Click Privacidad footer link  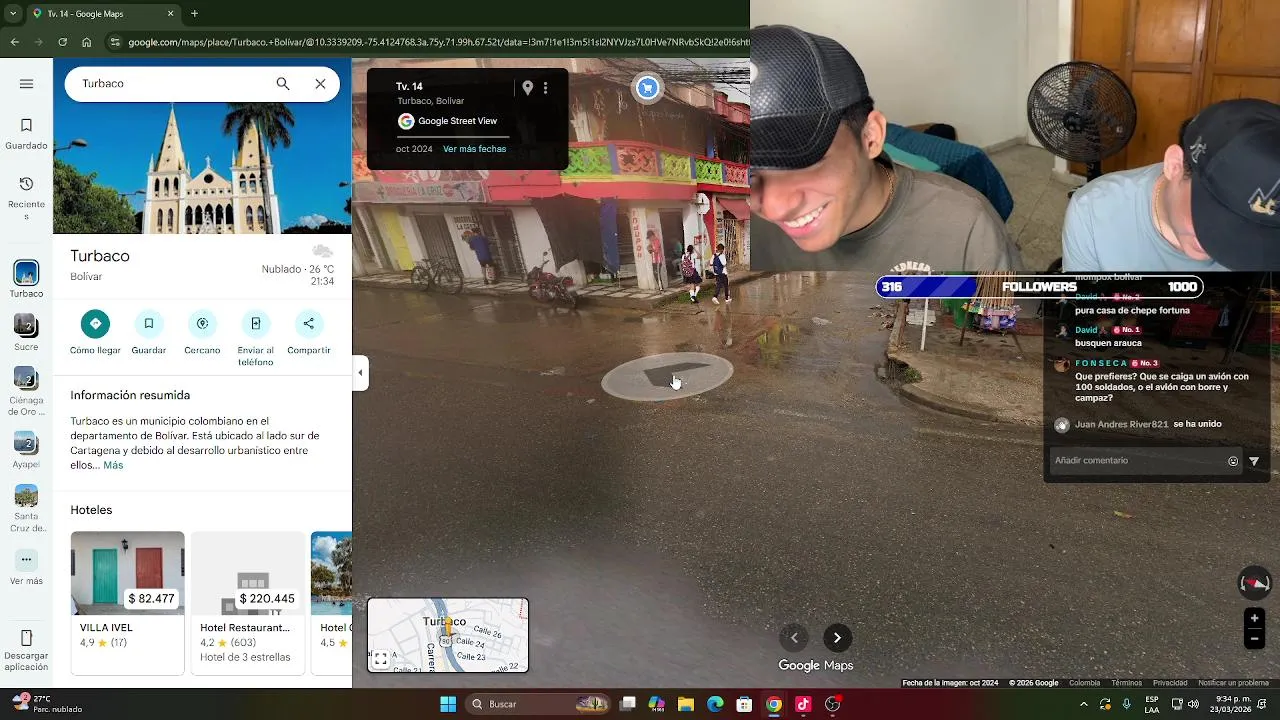(1170, 683)
